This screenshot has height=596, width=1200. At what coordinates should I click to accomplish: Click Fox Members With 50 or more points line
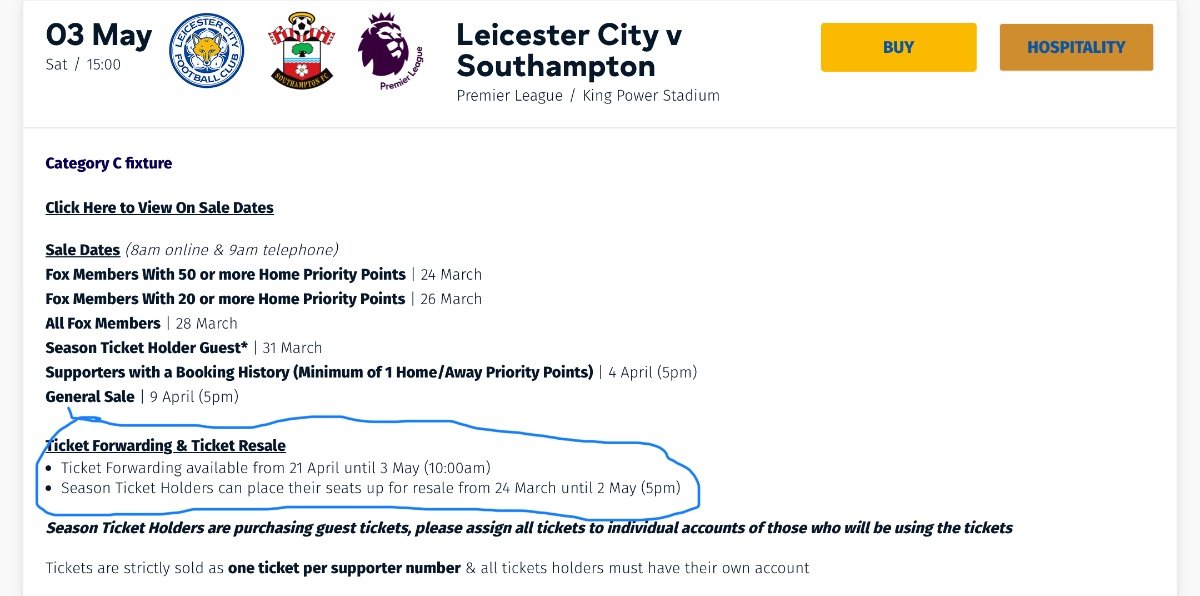point(263,274)
